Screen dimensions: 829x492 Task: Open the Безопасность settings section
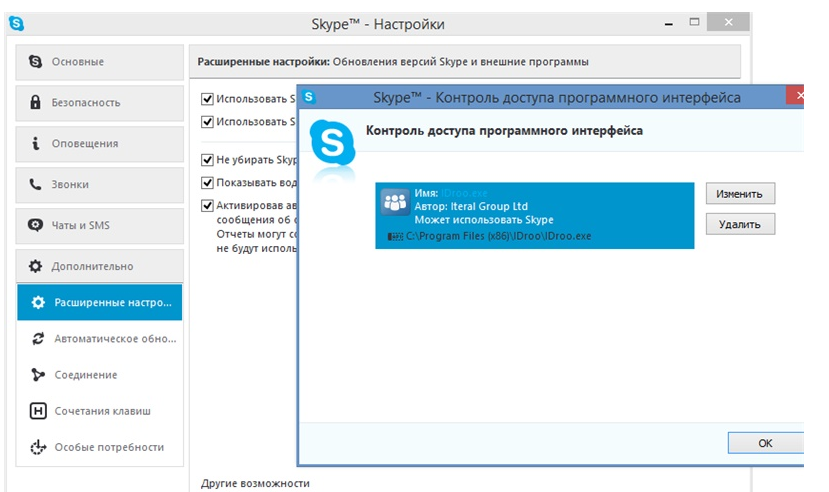[99, 103]
